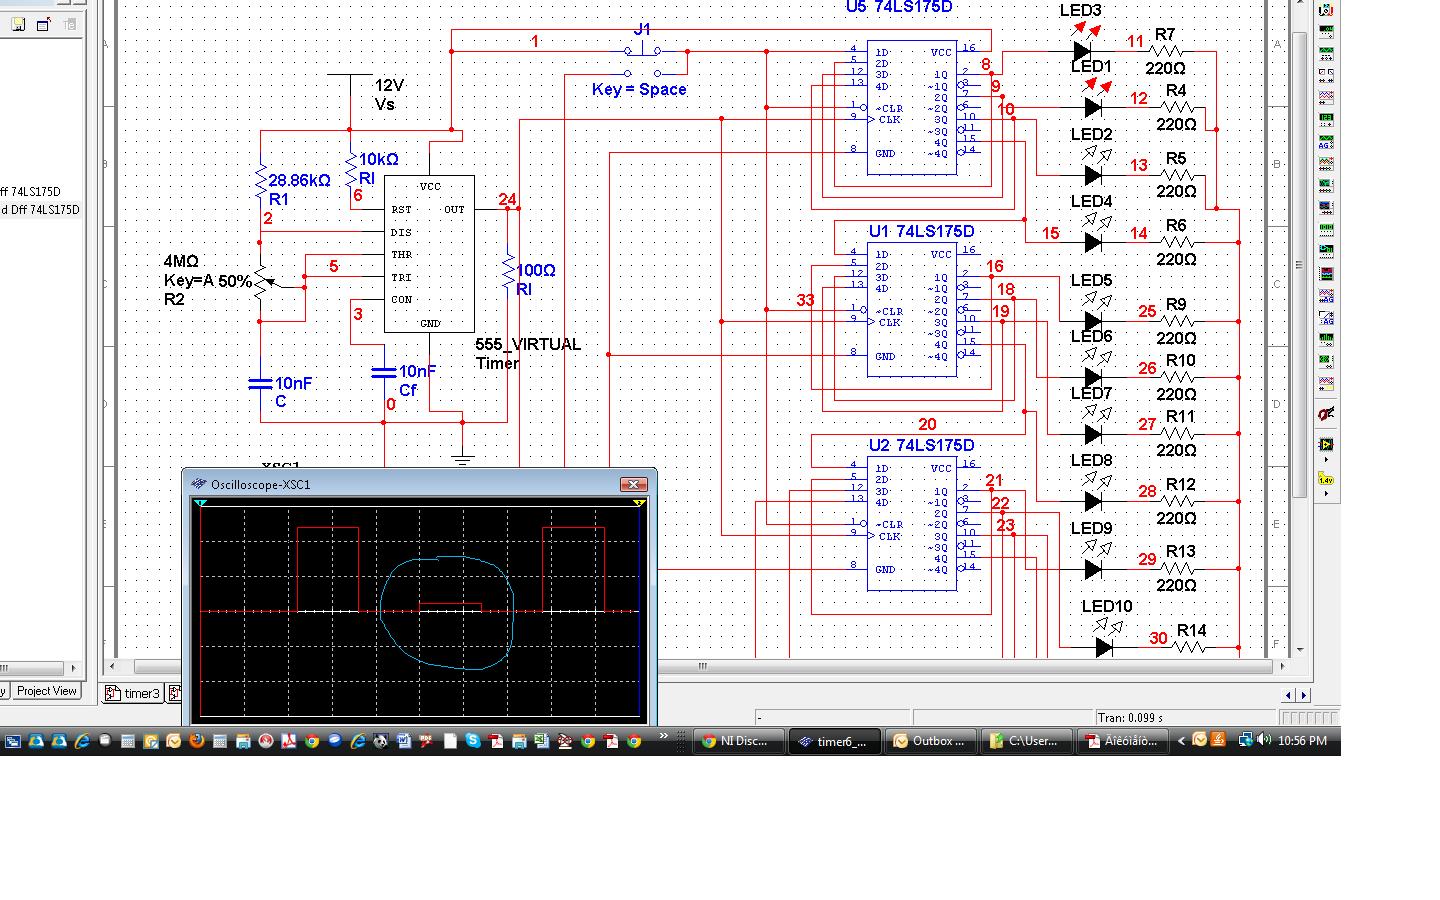
Task: Expand the Measurement Probe dropdown arrow below 1.4v icon
Action: coord(1326,493)
